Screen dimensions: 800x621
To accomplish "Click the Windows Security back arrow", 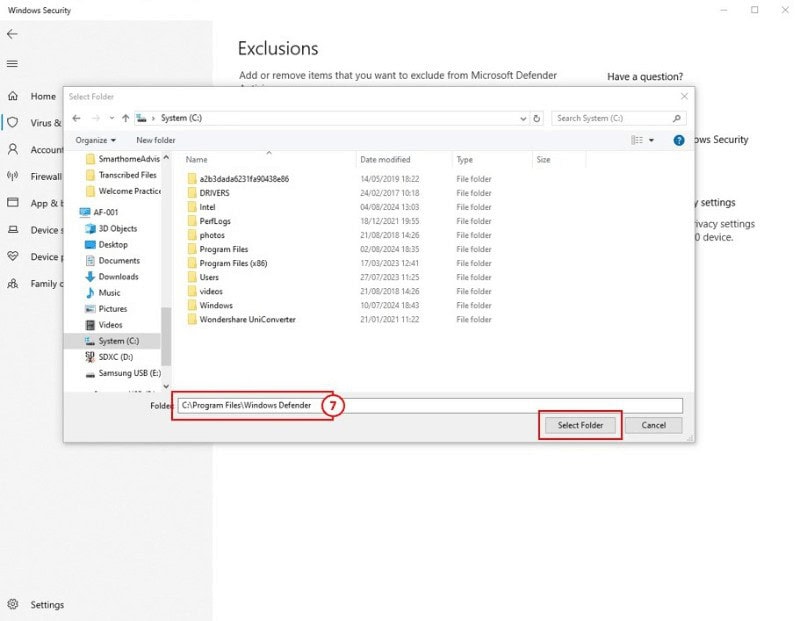I will [12, 34].
